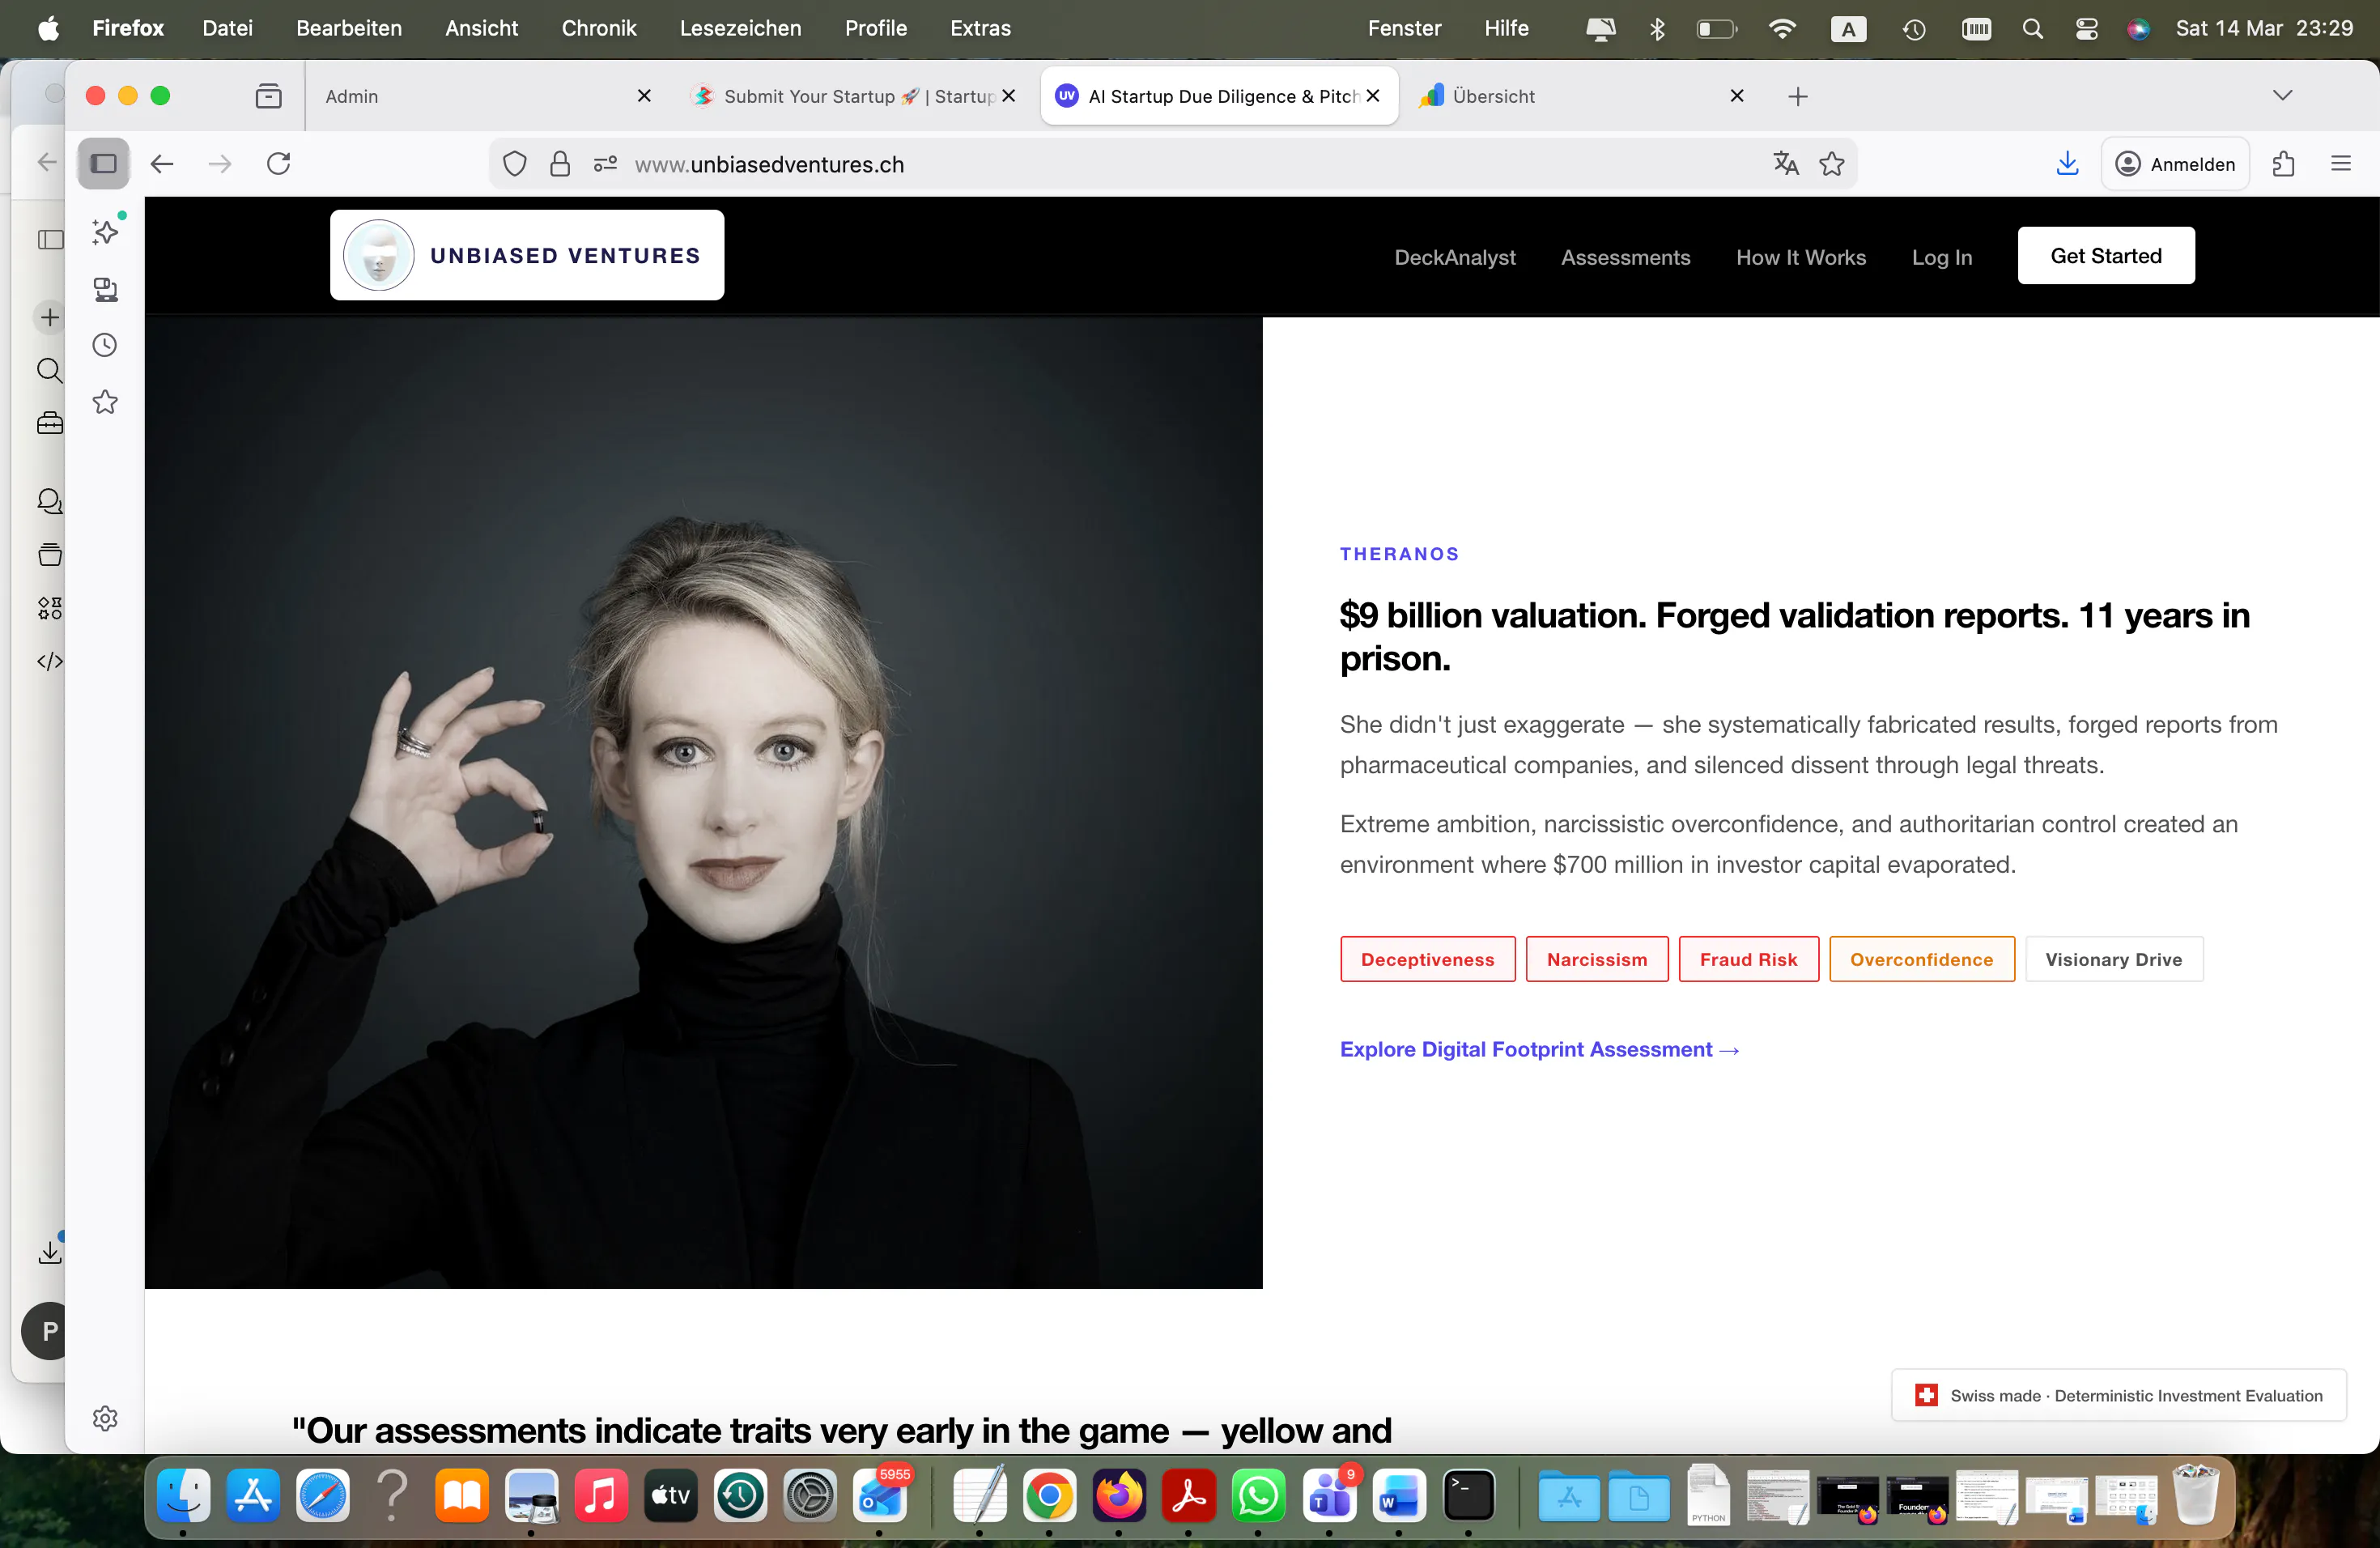Click Explore Digital Footprint Assessment link

pos(1540,1049)
